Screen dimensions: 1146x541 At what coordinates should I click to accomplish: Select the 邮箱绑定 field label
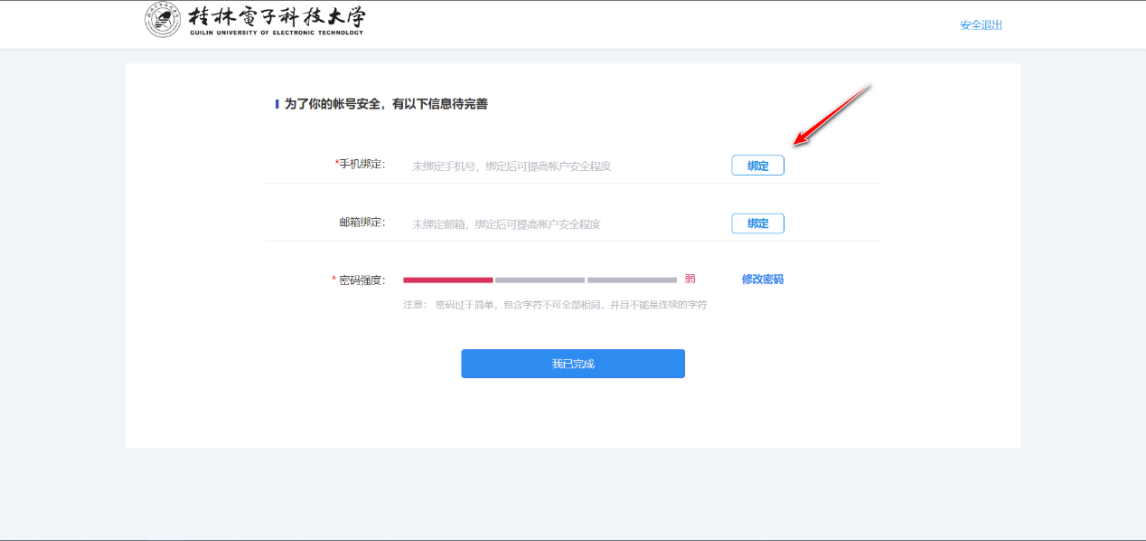(x=362, y=223)
